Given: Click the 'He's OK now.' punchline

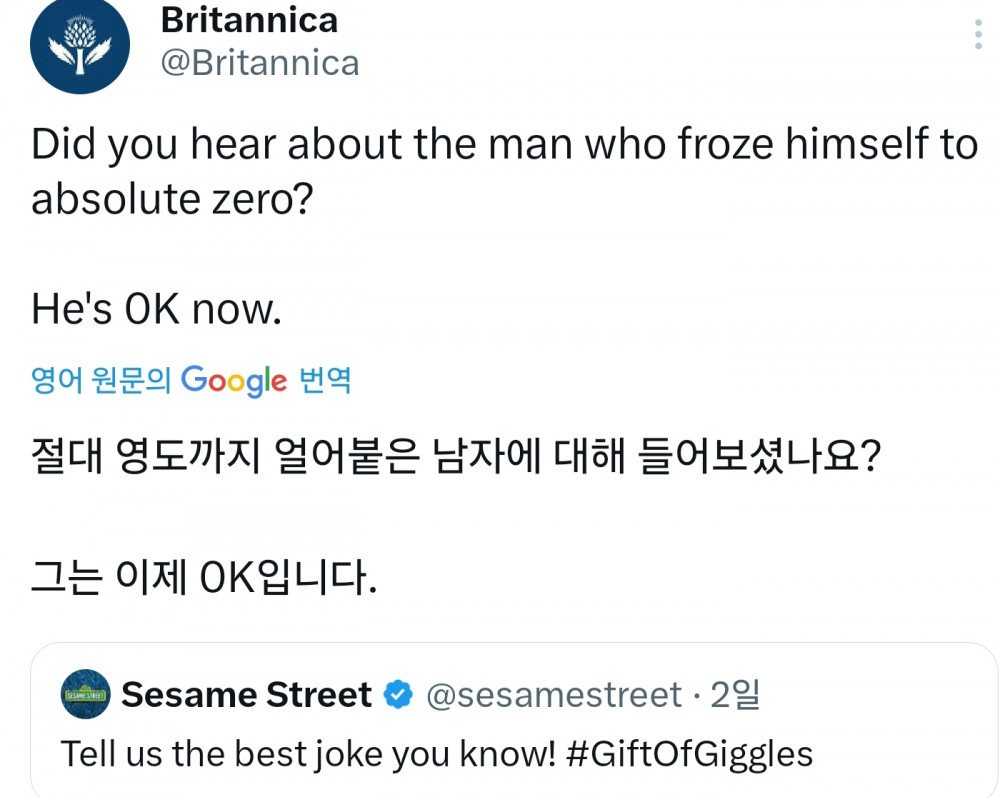Looking at the screenshot, I should click(157, 310).
